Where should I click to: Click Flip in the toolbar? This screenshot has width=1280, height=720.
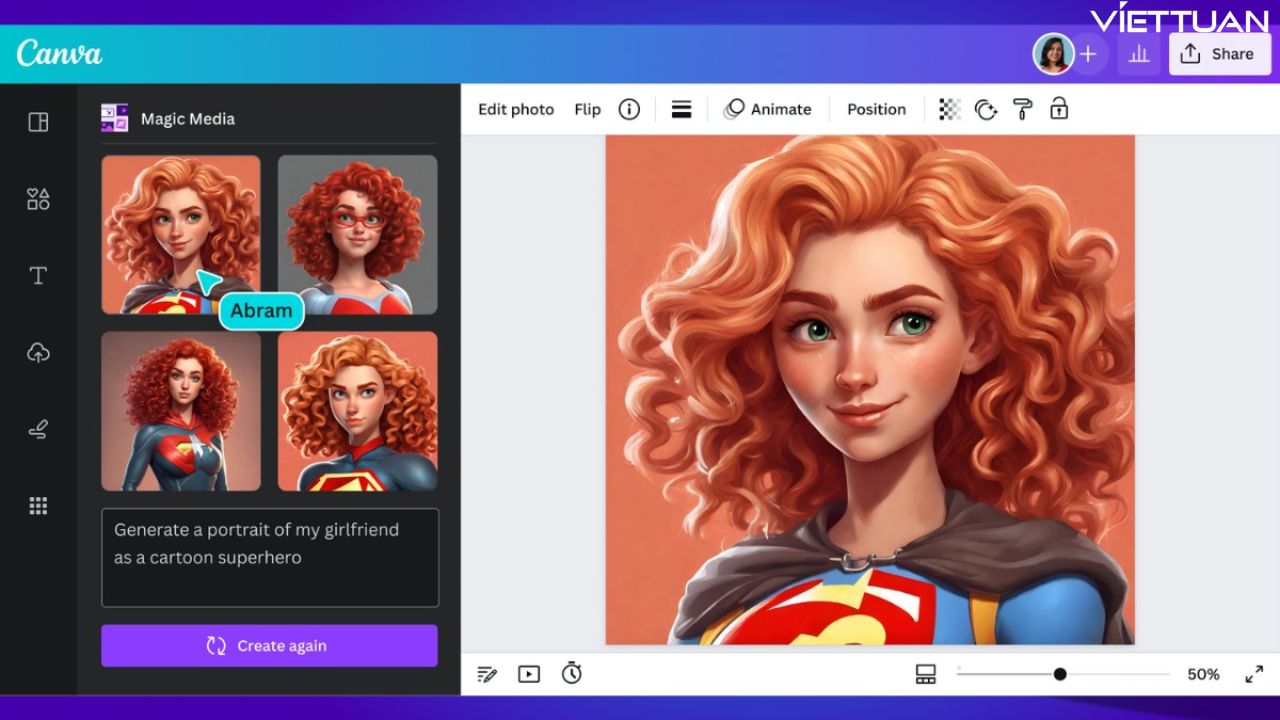click(587, 110)
